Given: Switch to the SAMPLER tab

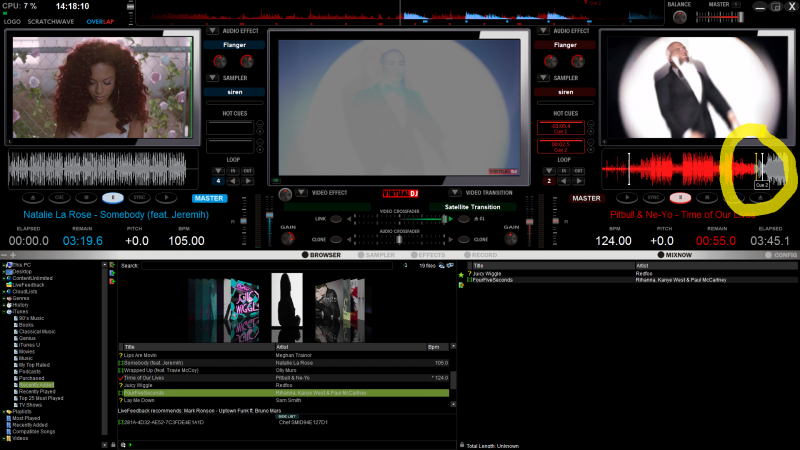Looking at the screenshot, I should point(377,255).
